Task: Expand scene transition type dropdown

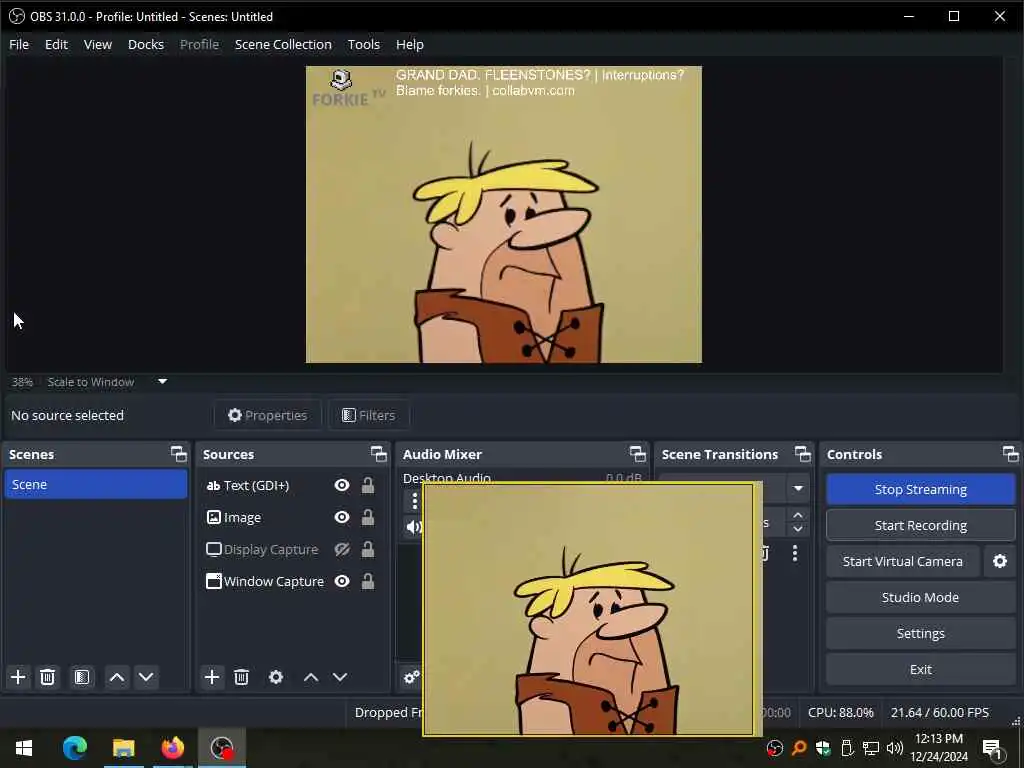Action: (798, 488)
